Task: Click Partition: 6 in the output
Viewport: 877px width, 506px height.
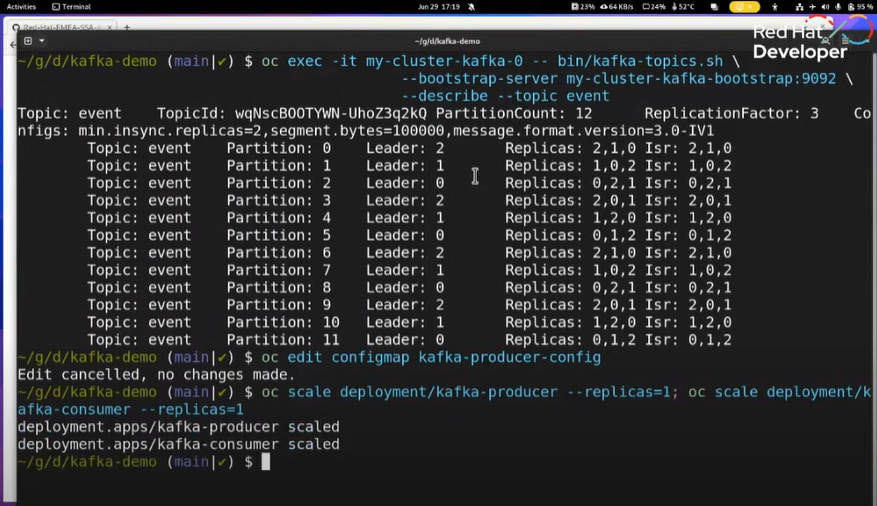Action: tap(279, 252)
